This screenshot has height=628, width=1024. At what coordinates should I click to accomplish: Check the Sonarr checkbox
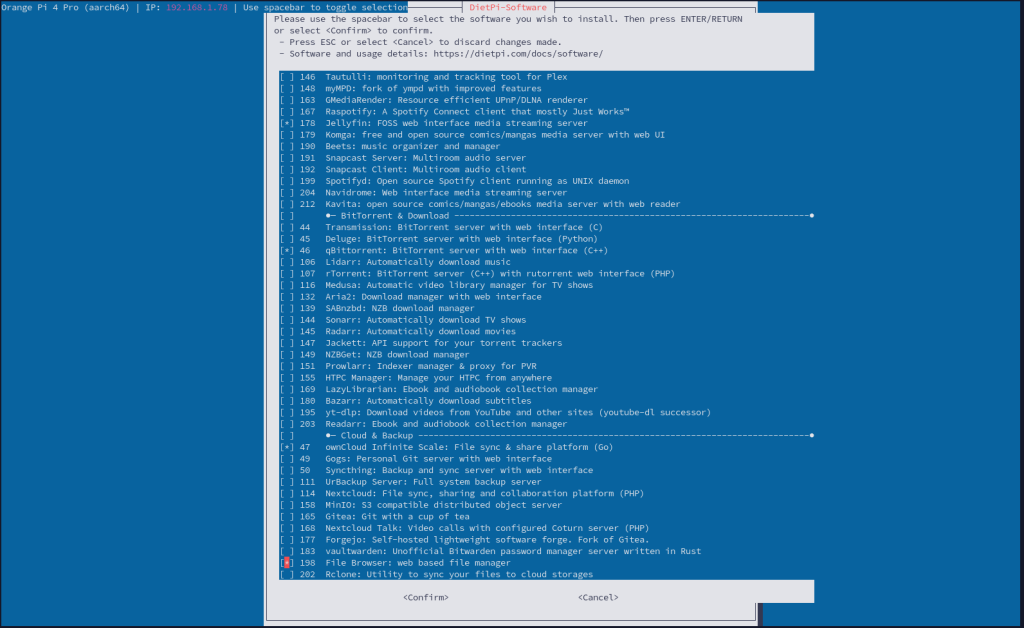click(x=287, y=320)
